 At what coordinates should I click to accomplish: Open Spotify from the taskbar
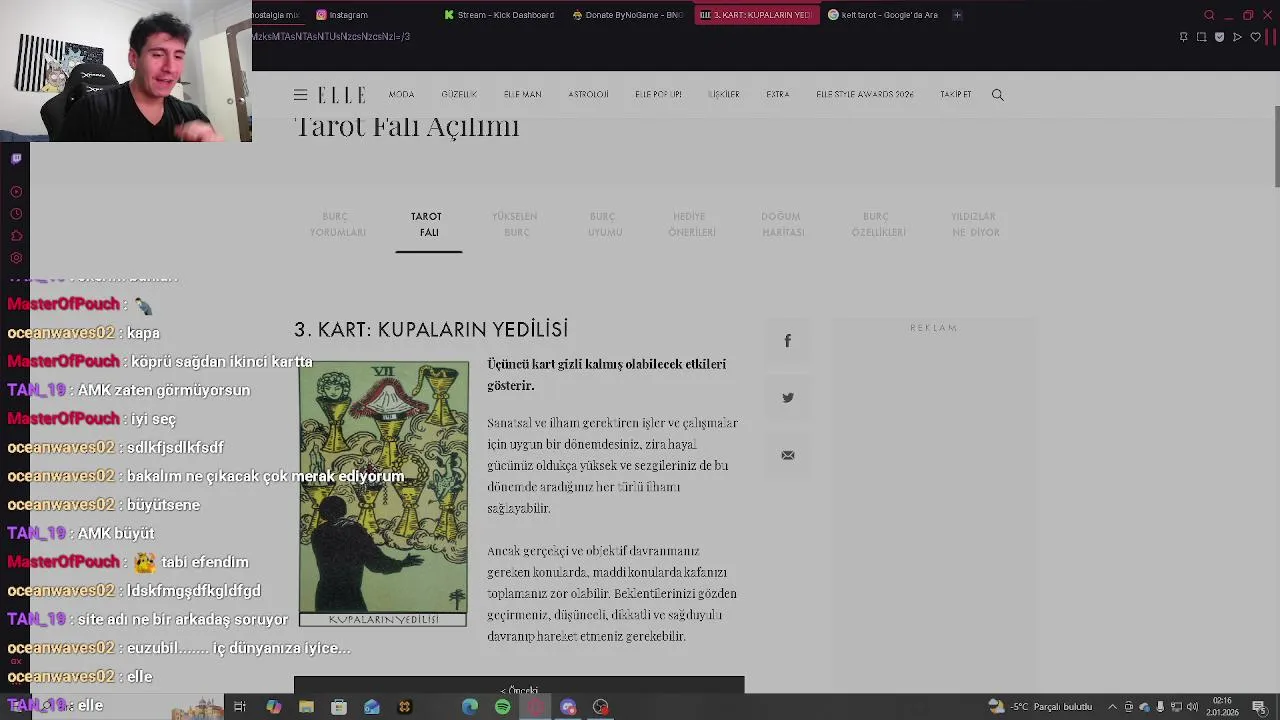(503, 707)
